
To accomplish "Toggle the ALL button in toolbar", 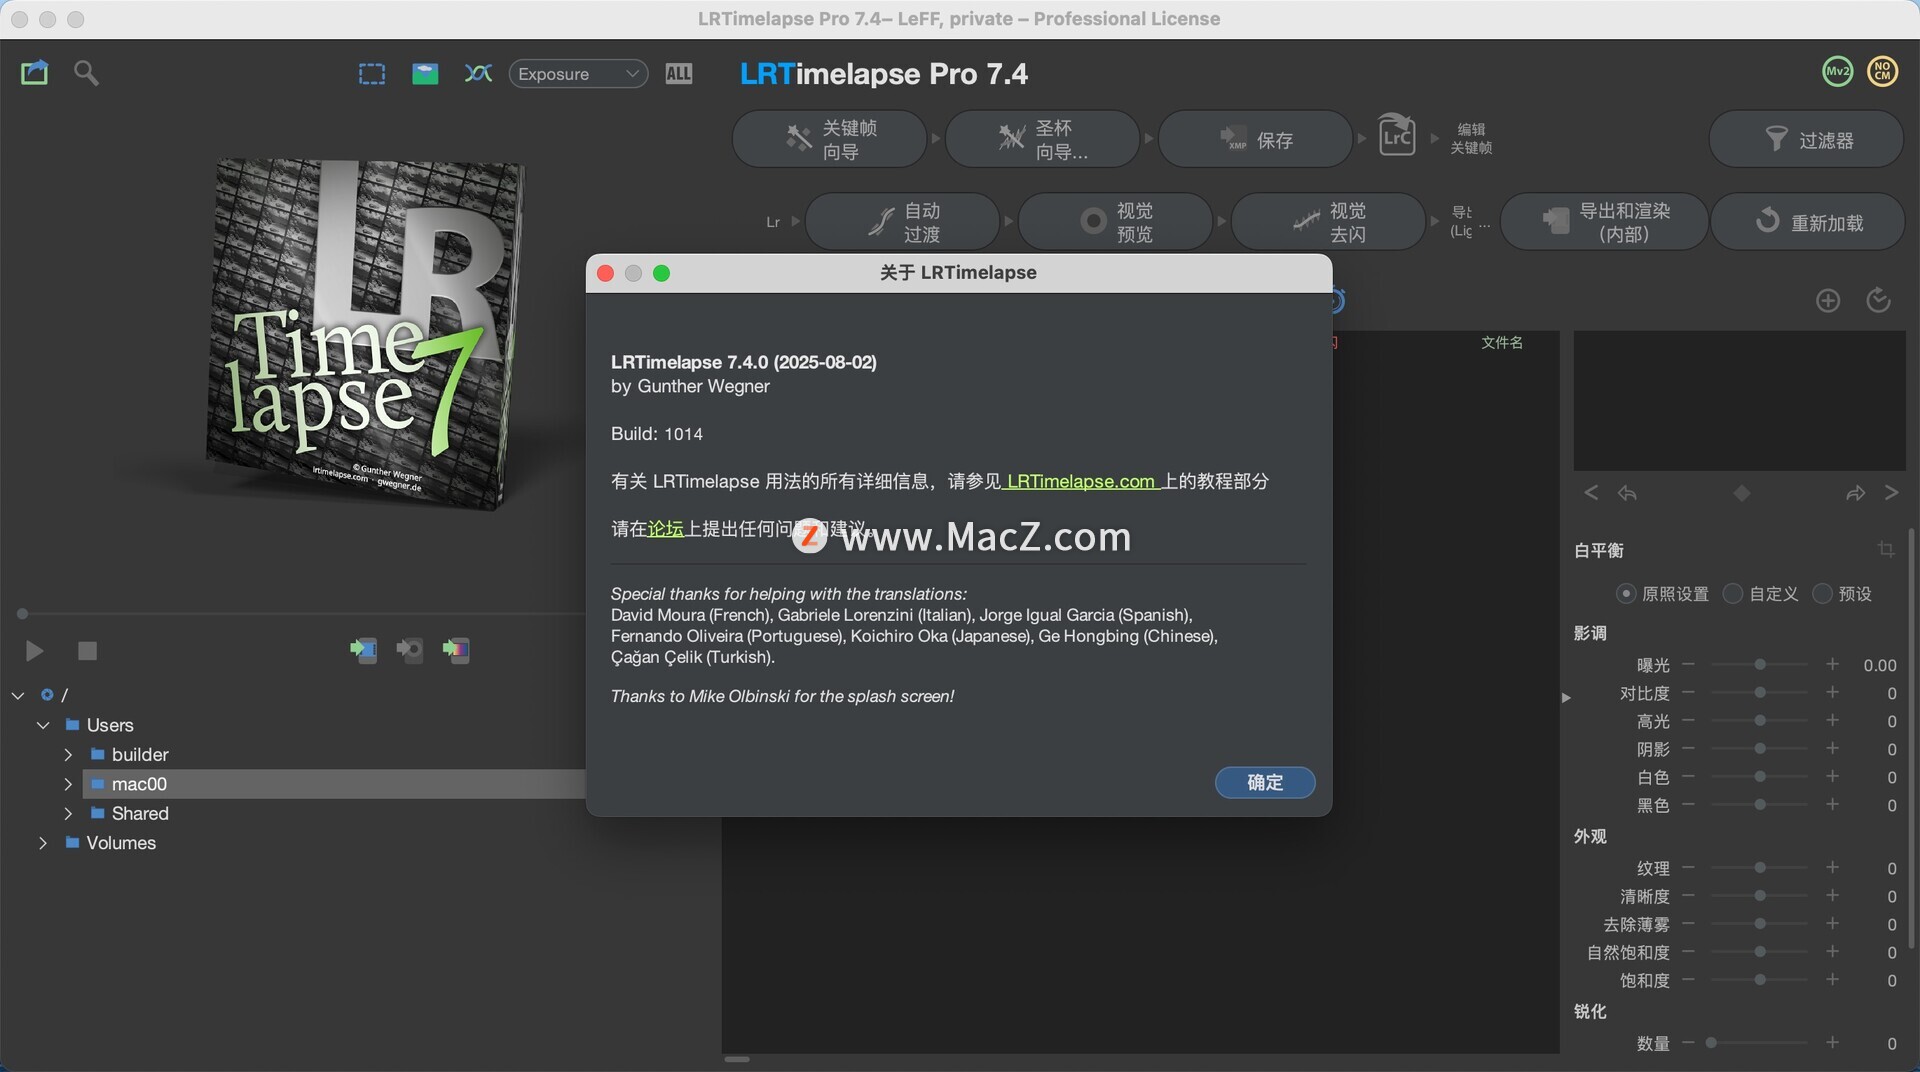I will click(678, 73).
